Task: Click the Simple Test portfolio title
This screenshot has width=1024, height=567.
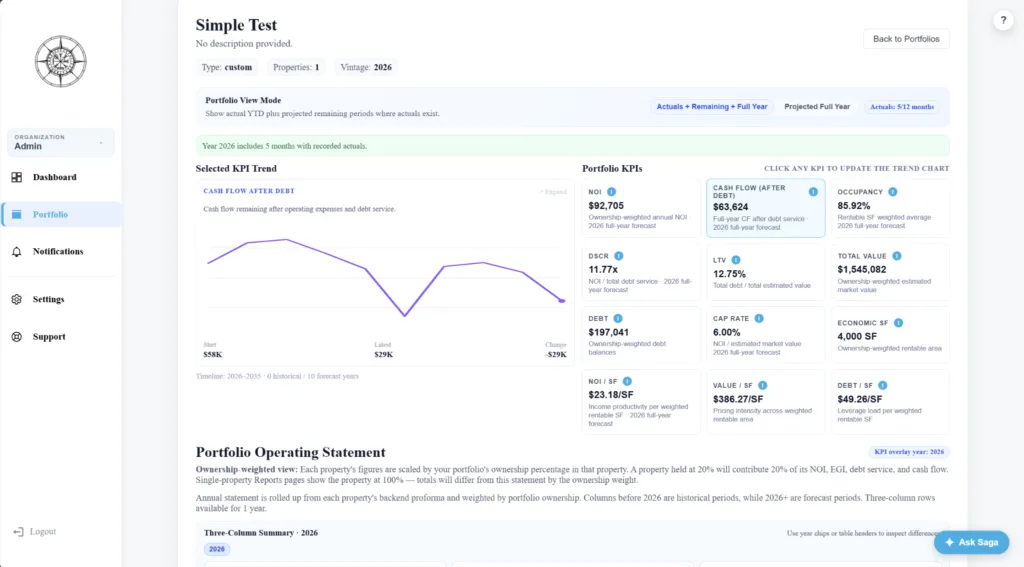Action: [x=236, y=25]
